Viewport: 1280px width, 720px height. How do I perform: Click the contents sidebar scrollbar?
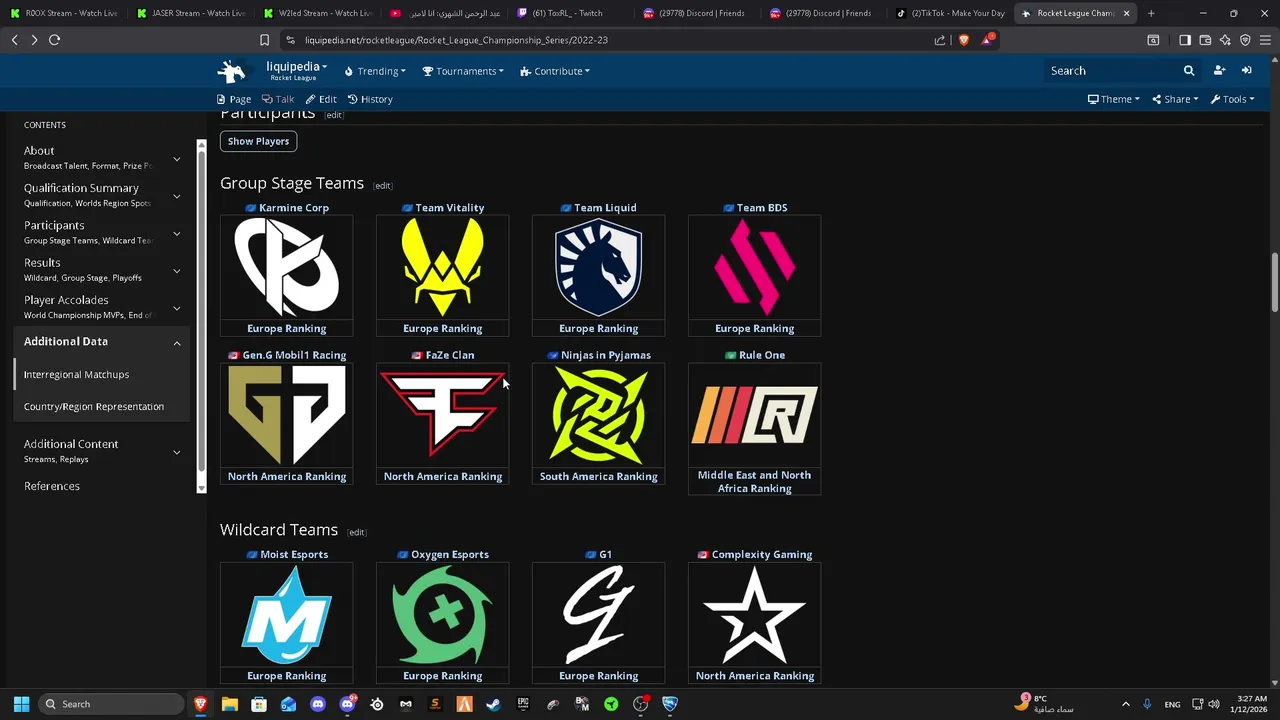click(201, 314)
